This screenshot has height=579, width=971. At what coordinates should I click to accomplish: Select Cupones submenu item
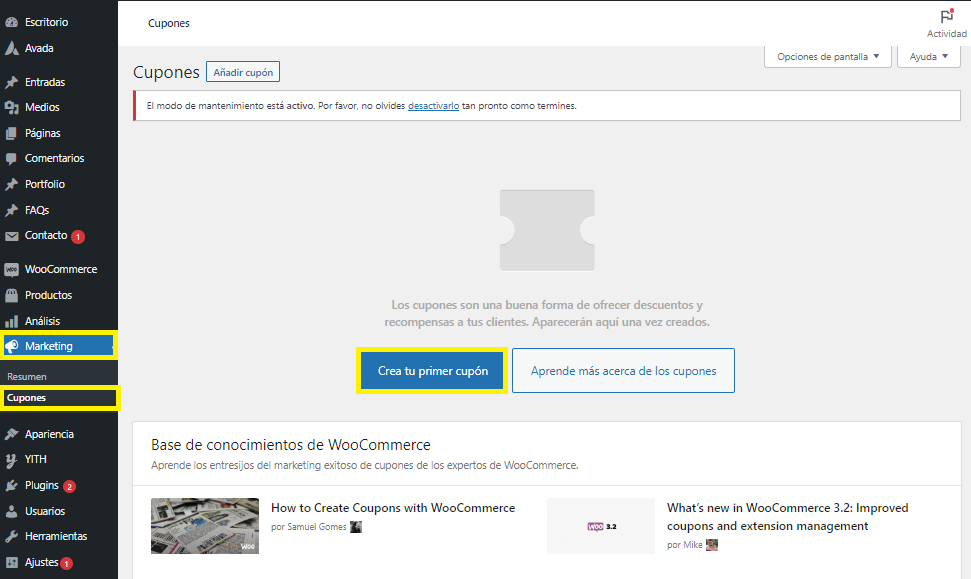27,398
